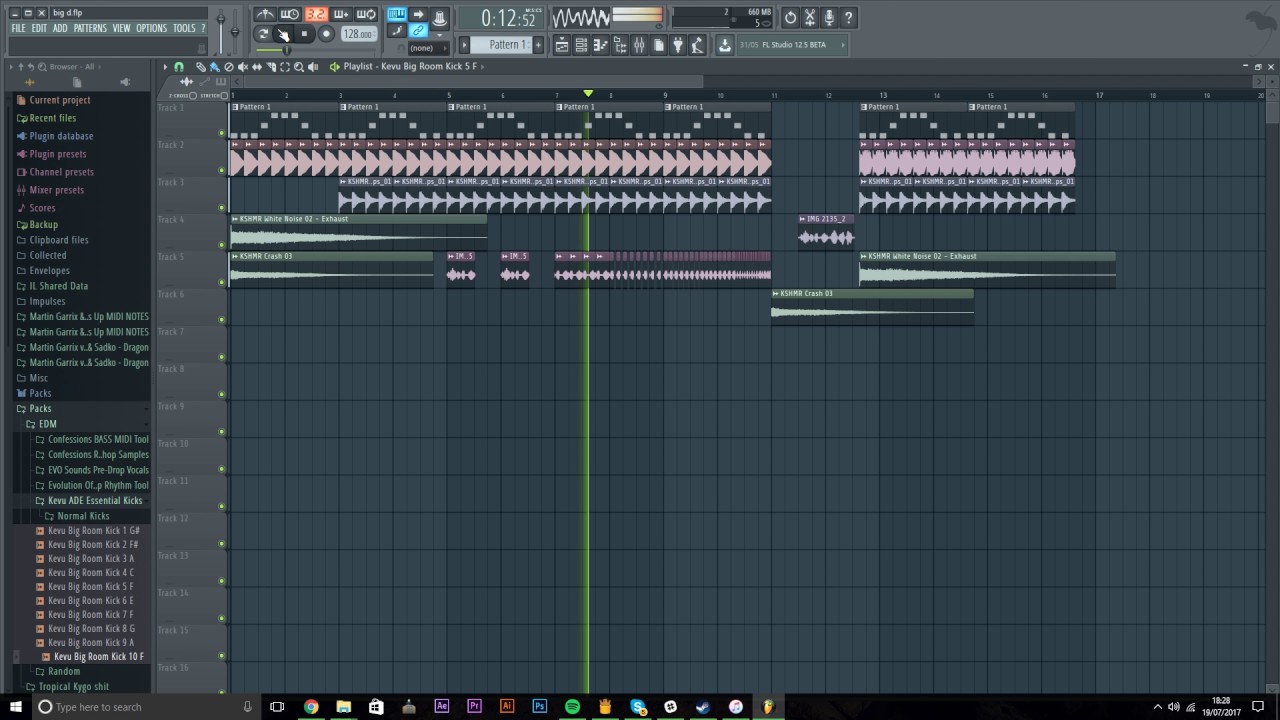Click the one-click recording microphone icon
Viewport: 1280px width, 720px height.
click(x=829, y=18)
